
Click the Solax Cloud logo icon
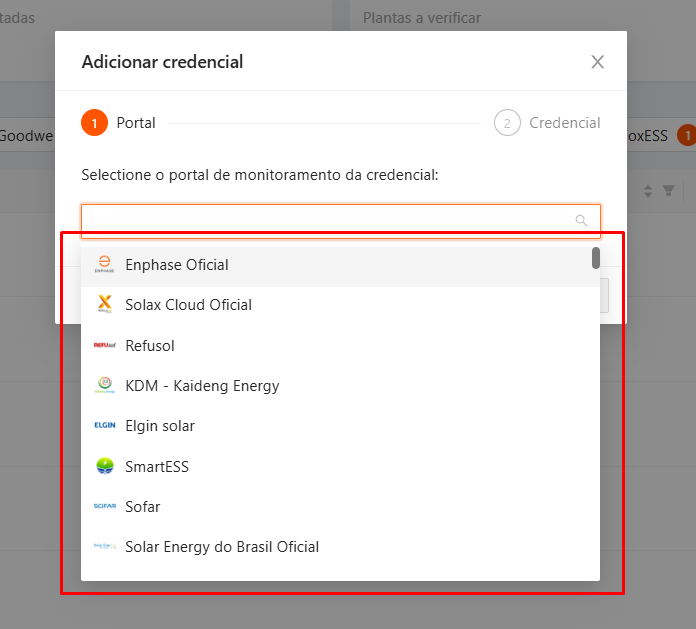(x=105, y=305)
